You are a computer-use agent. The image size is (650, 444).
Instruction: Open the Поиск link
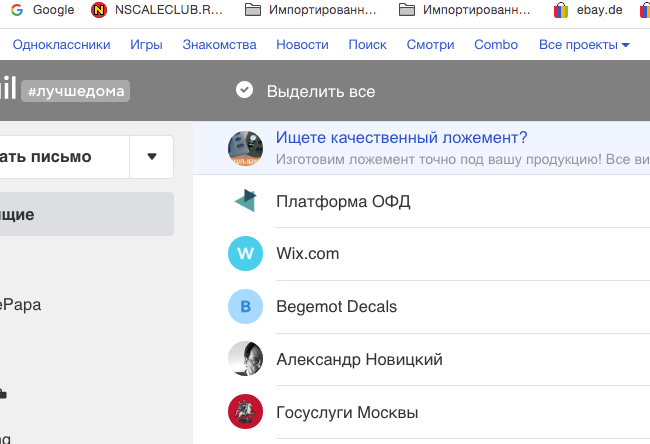[367, 44]
